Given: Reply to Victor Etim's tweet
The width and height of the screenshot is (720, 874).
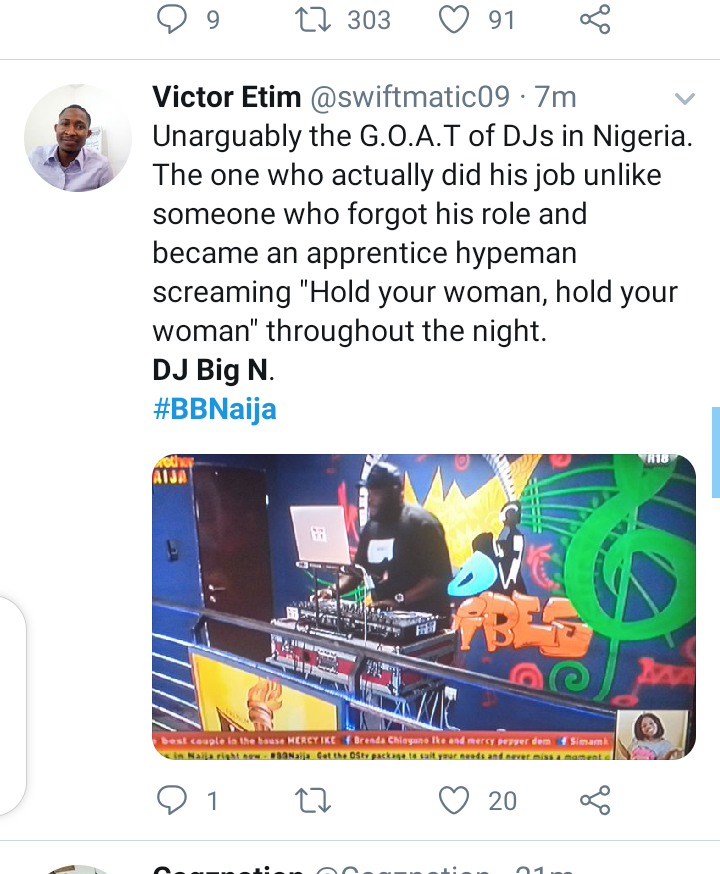Looking at the screenshot, I should pos(171,800).
